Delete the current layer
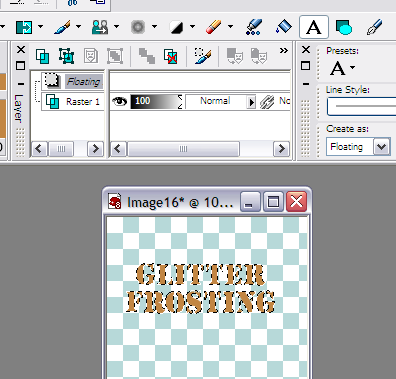This screenshot has width=396, height=379. [171, 56]
